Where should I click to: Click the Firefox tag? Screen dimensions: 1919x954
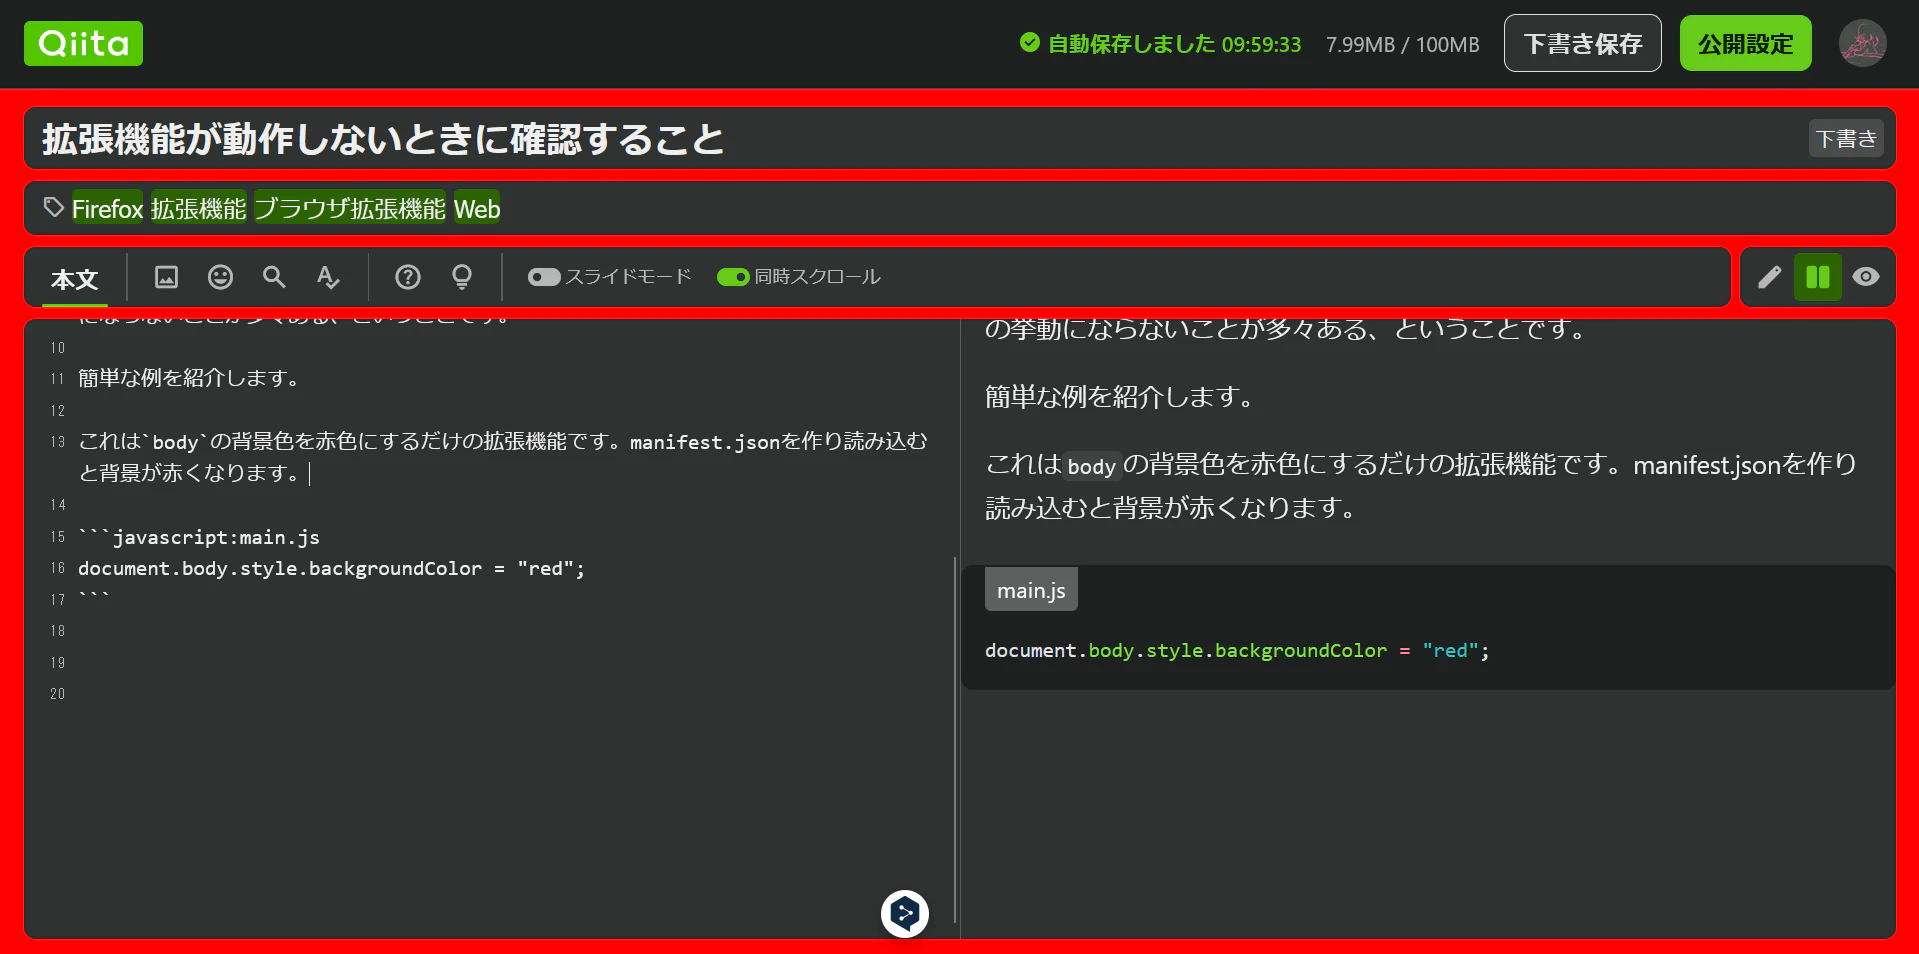point(107,209)
